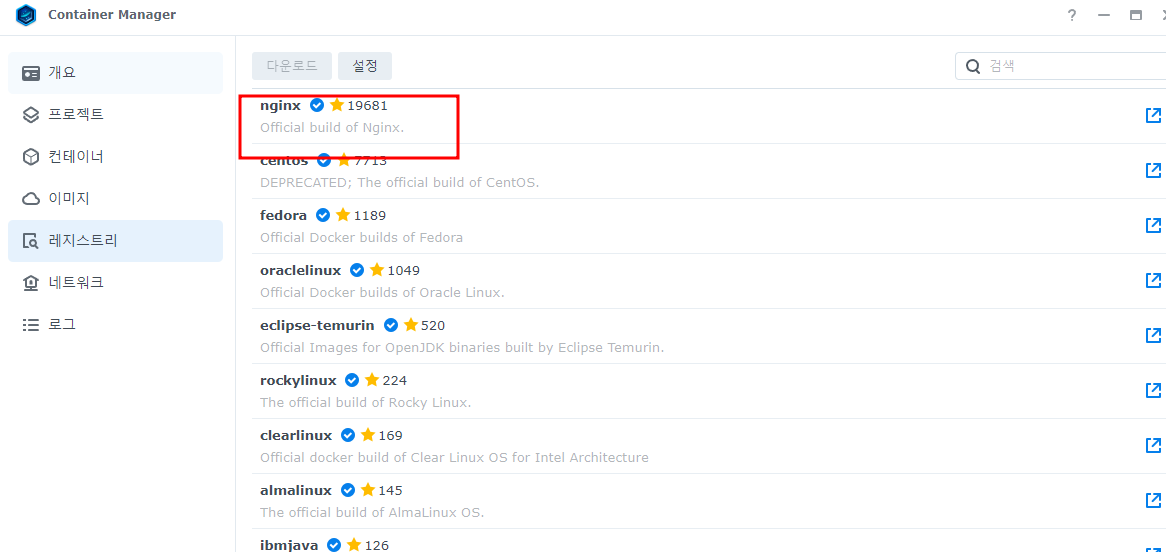Image resolution: width=1166 pixels, height=552 pixels.
Task: Click the 다운로드 button
Action: click(292, 65)
